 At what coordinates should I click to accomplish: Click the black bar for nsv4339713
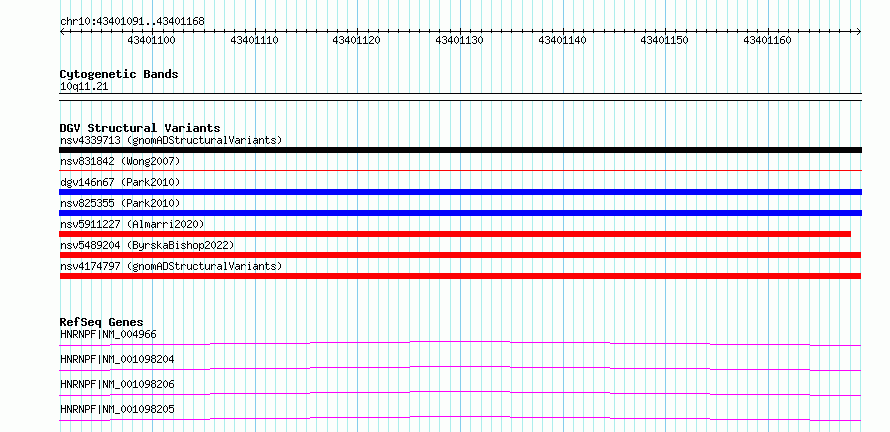pos(460,150)
